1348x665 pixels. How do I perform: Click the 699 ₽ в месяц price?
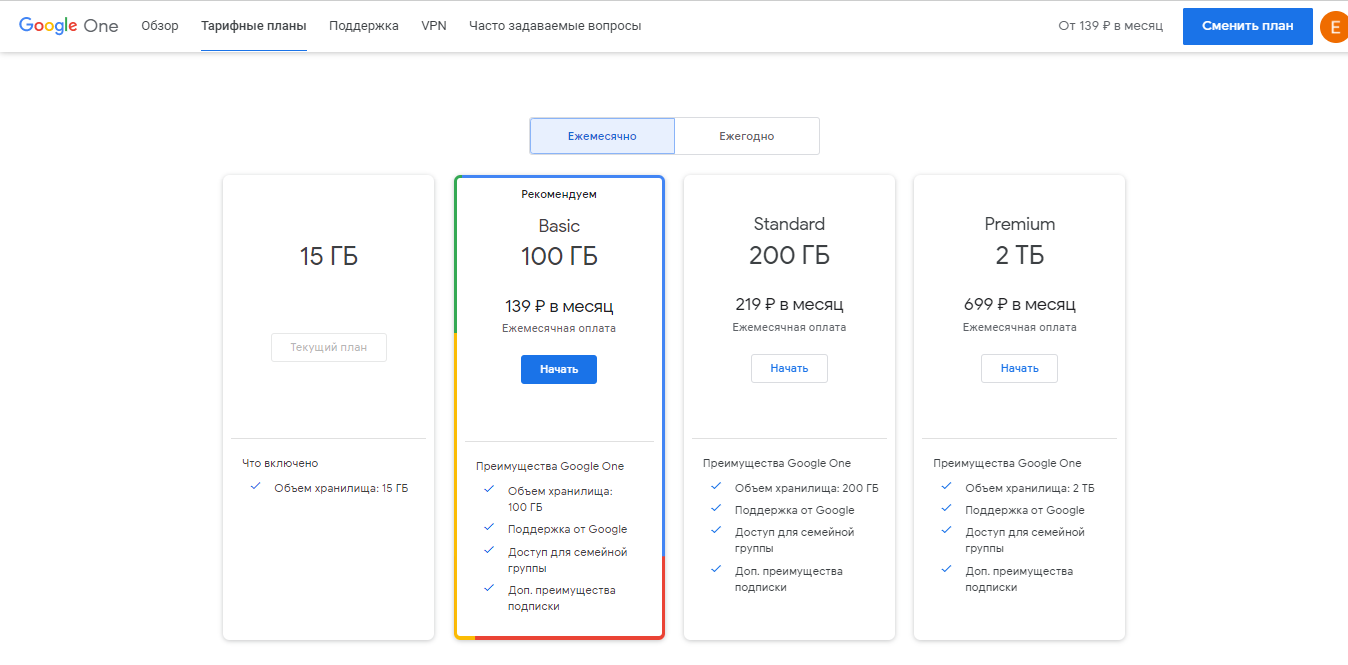[1019, 304]
